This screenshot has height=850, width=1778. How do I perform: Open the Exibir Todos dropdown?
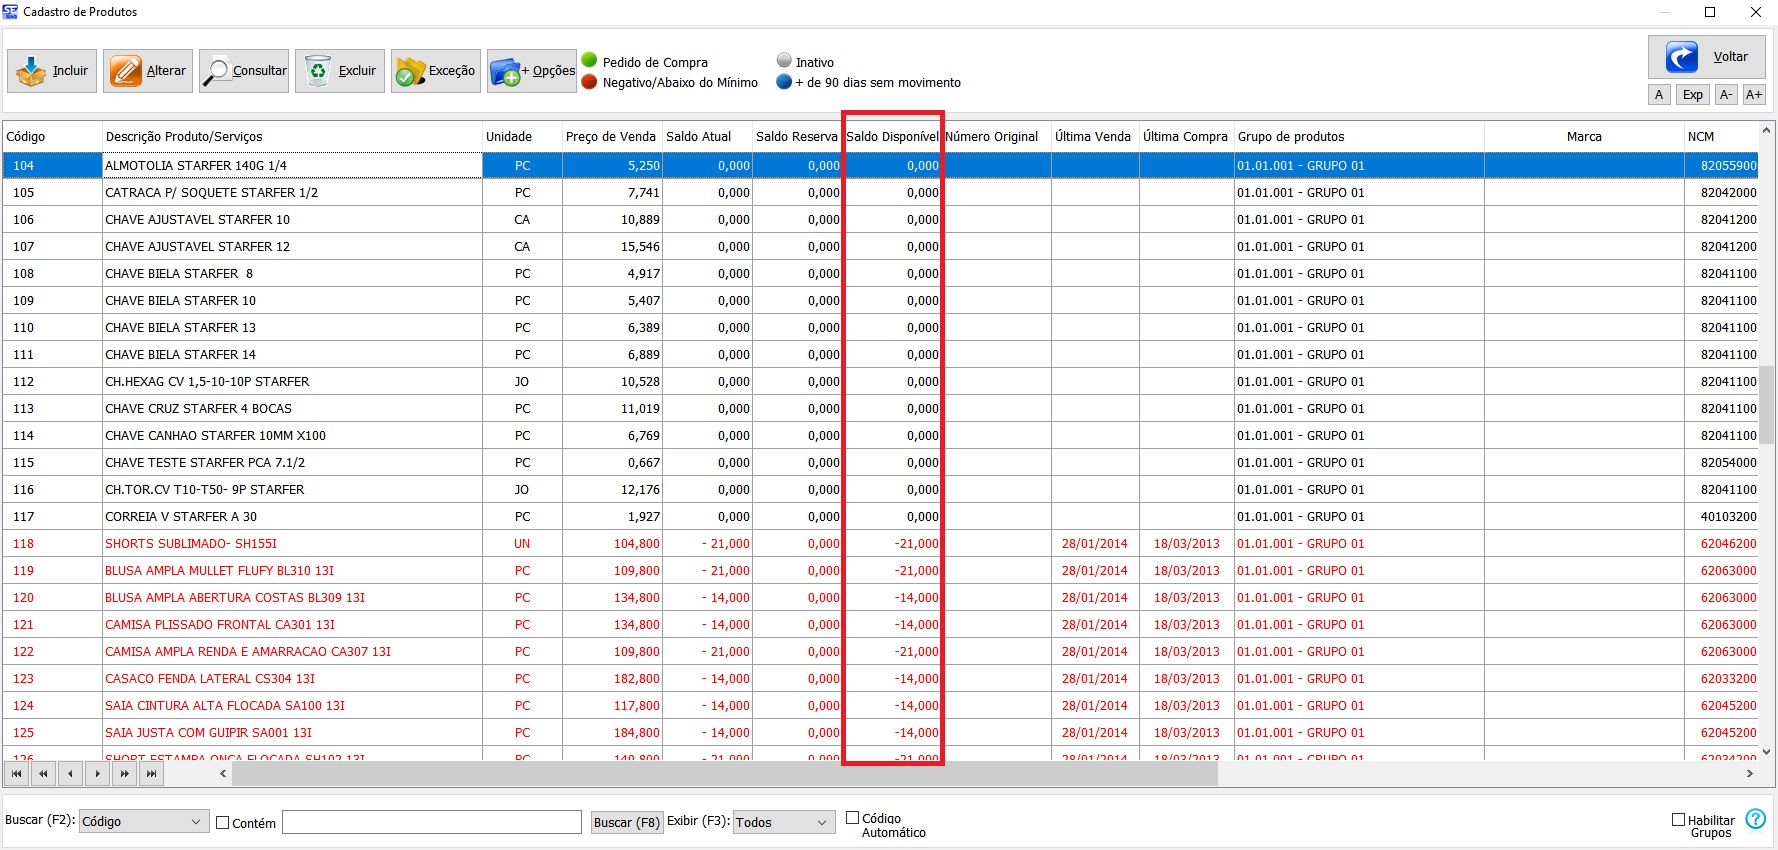(822, 822)
